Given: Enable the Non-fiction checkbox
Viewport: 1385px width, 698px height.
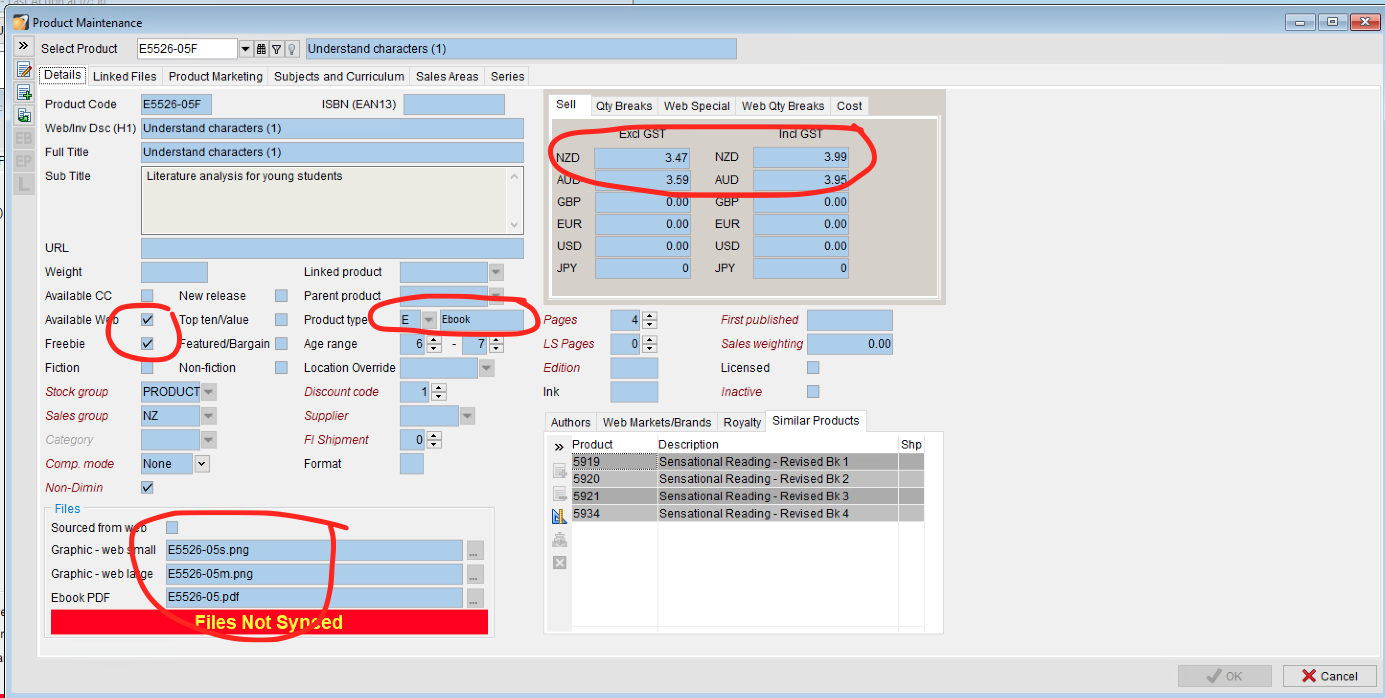Looking at the screenshot, I should 281,368.
